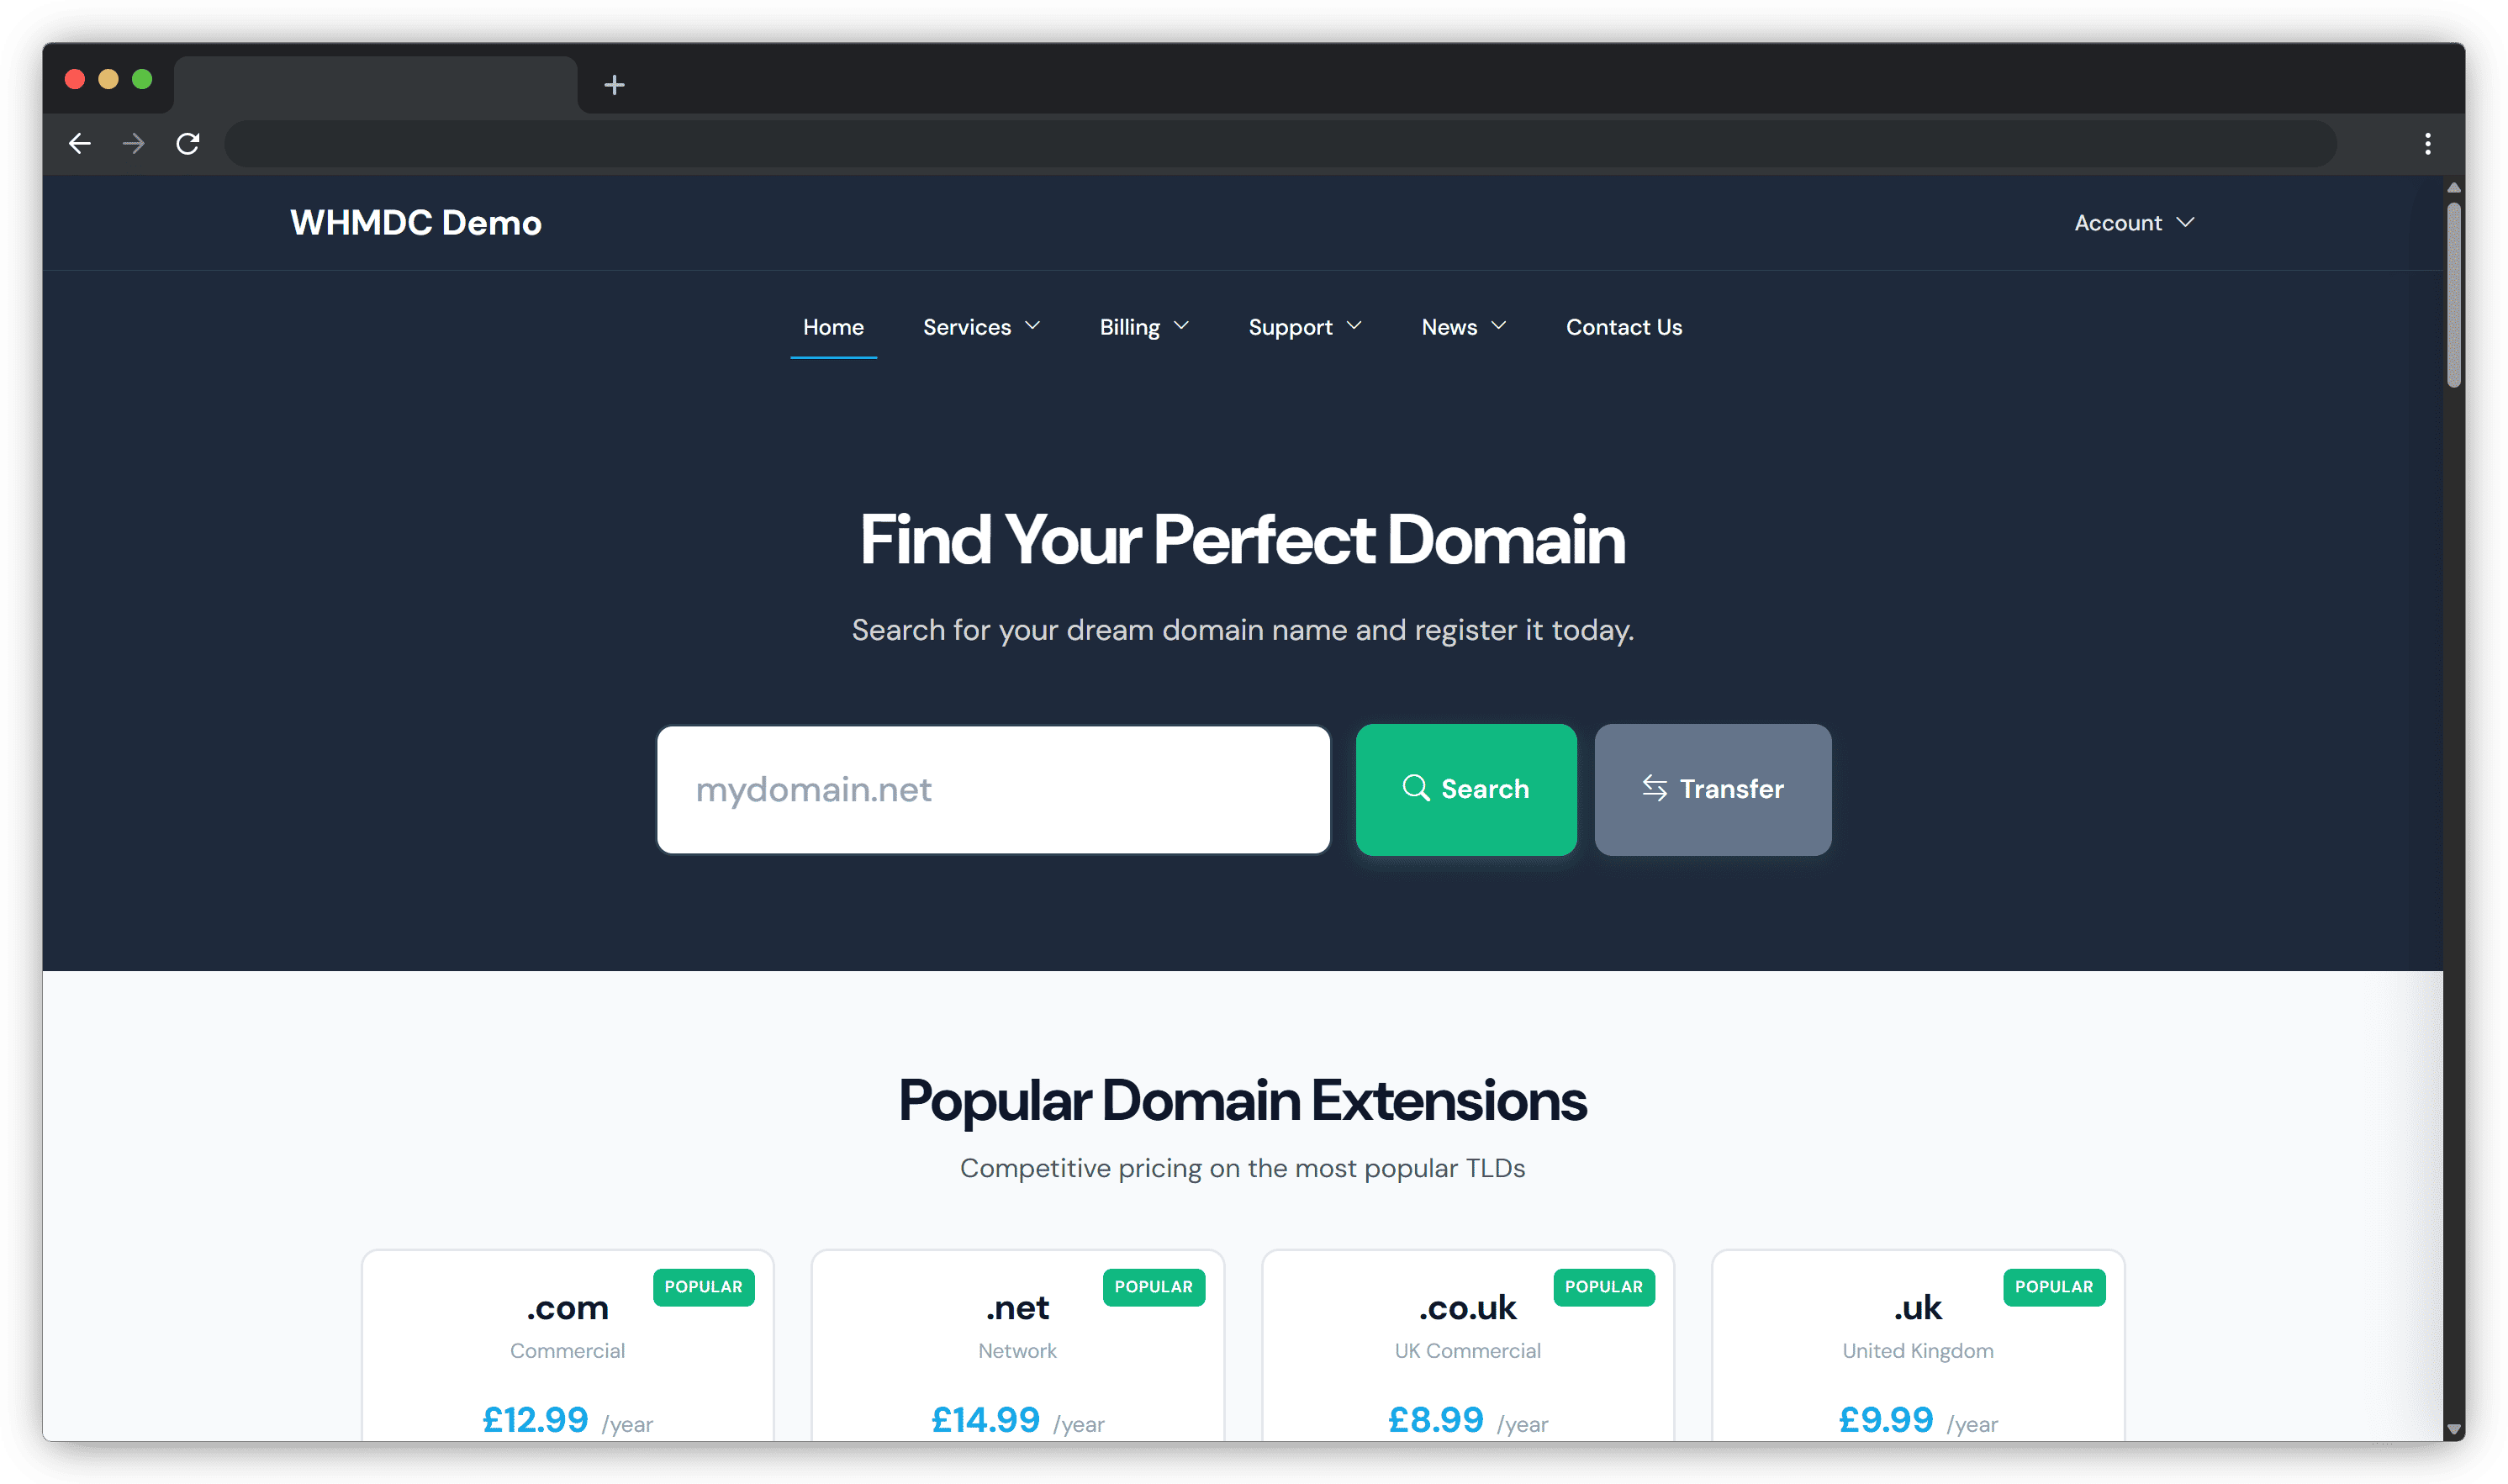The height and width of the screenshot is (1484, 2508).
Task: Open the Contact Us page
Action: tap(1623, 327)
